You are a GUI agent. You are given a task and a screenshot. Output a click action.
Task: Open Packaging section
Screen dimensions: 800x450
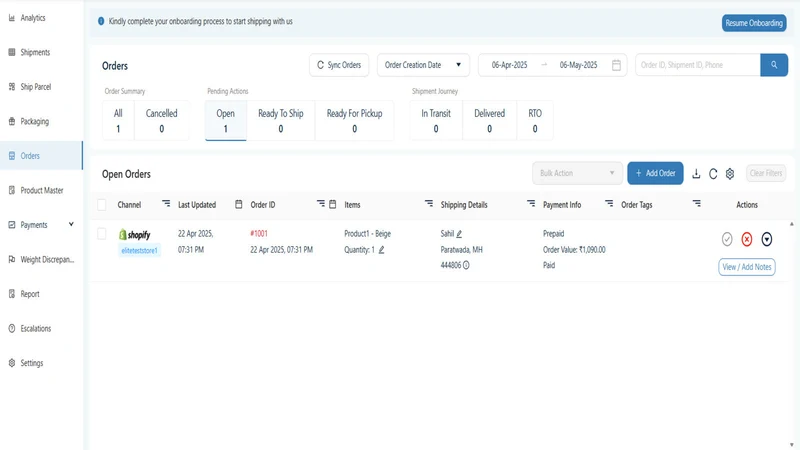(34, 121)
